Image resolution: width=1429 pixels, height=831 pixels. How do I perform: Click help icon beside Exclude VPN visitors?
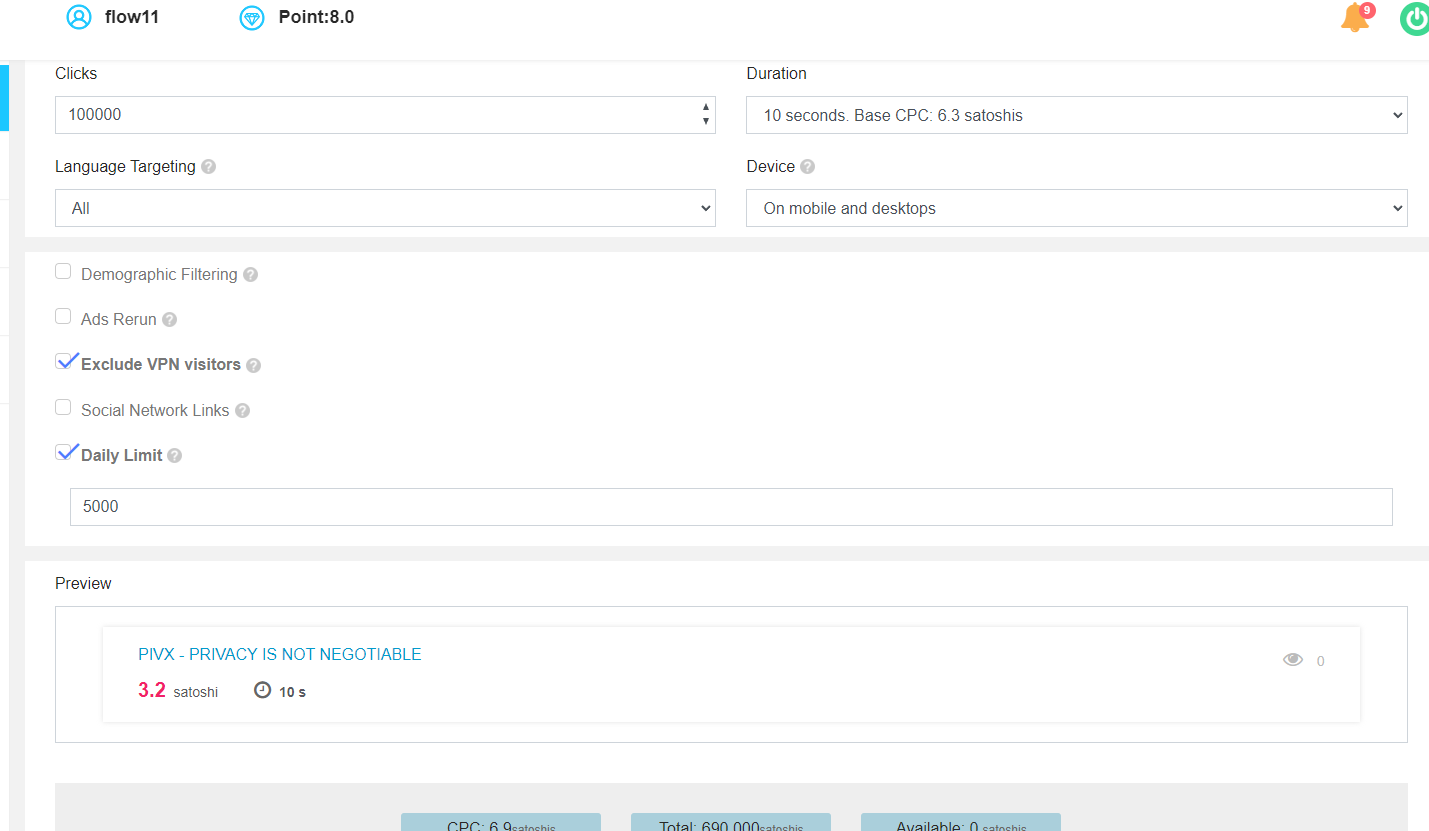253,366
